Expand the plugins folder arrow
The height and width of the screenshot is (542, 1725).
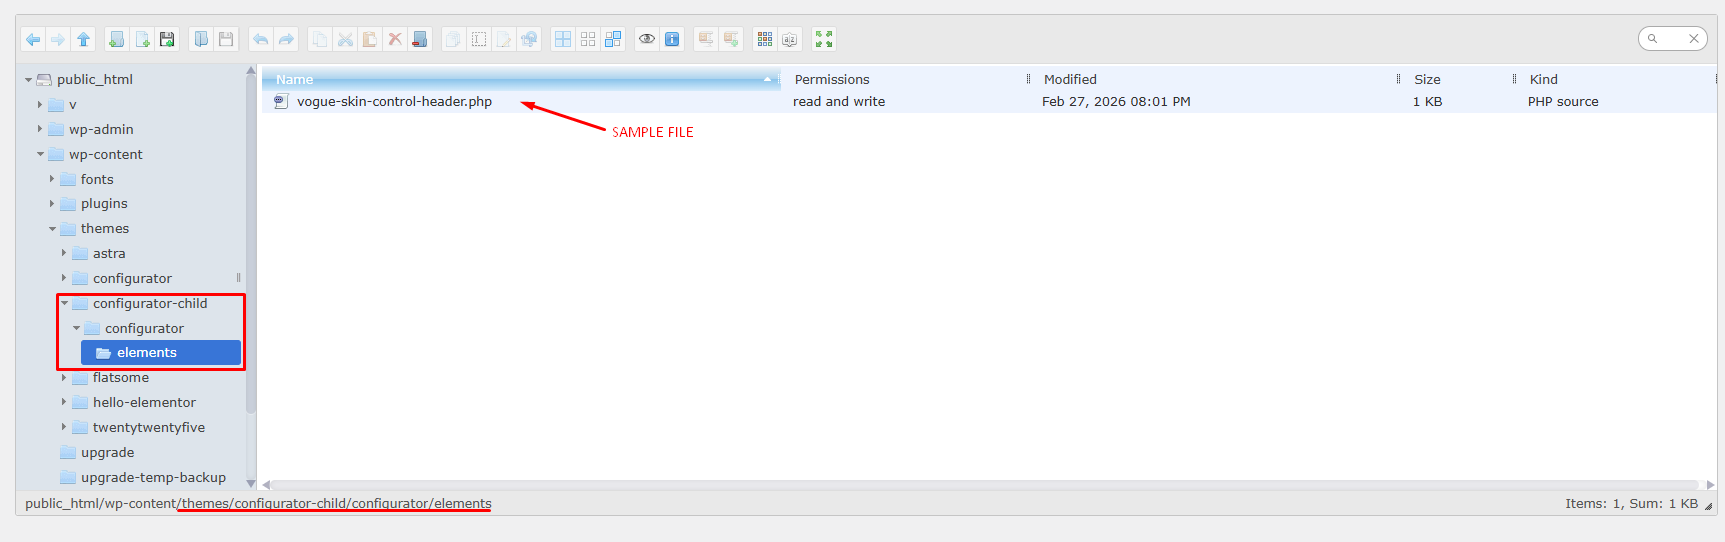tap(52, 203)
